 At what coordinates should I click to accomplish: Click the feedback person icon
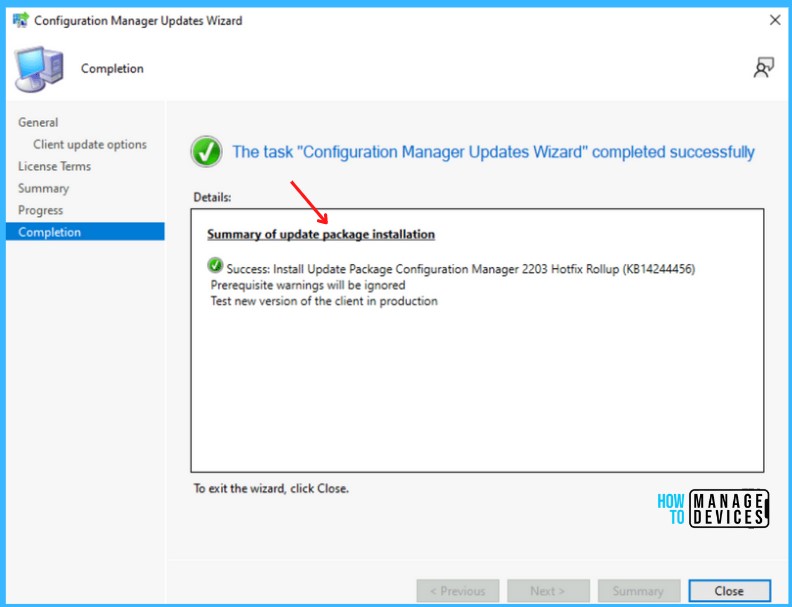pyautogui.click(x=763, y=68)
